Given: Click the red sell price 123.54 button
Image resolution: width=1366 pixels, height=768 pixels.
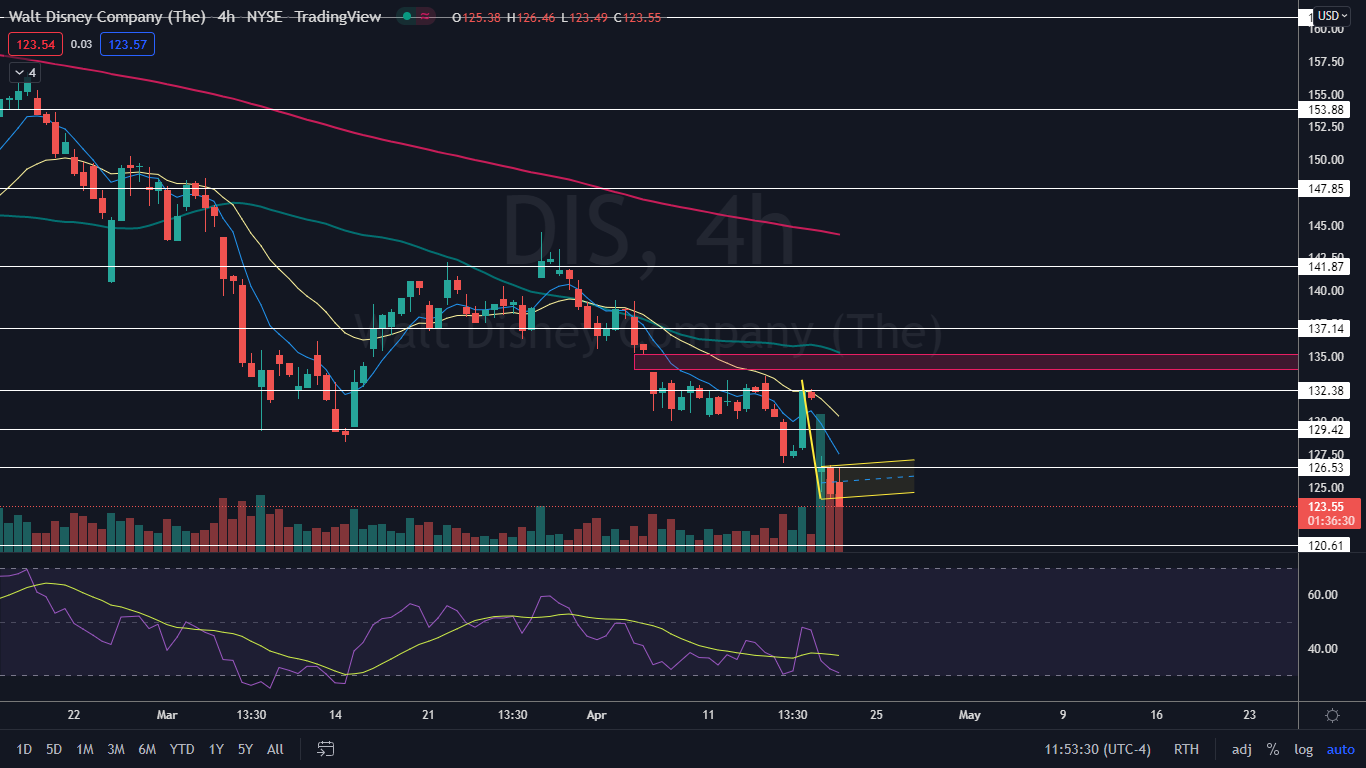Looking at the screenshot, I should pyautogui.click(x=36, y=44).
